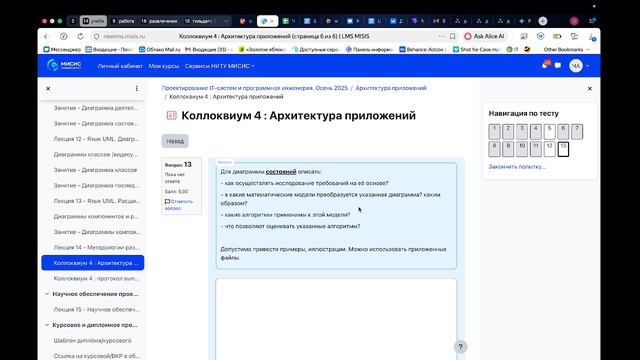Jump to question 4 in navigation
The height and width of the screenshot is (360, 640).
pyautogui.click(x=536, y=132)
